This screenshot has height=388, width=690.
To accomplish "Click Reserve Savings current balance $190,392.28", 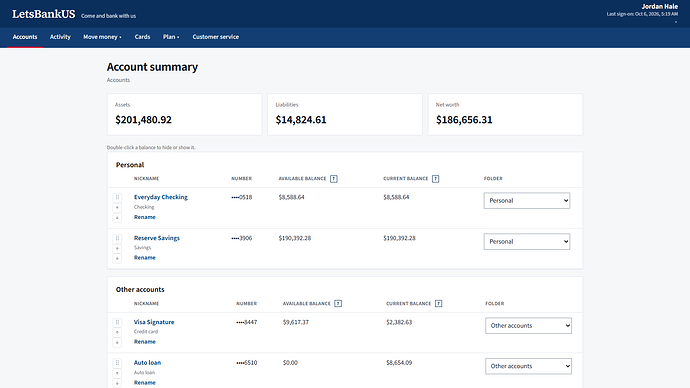I will point(400,238).
